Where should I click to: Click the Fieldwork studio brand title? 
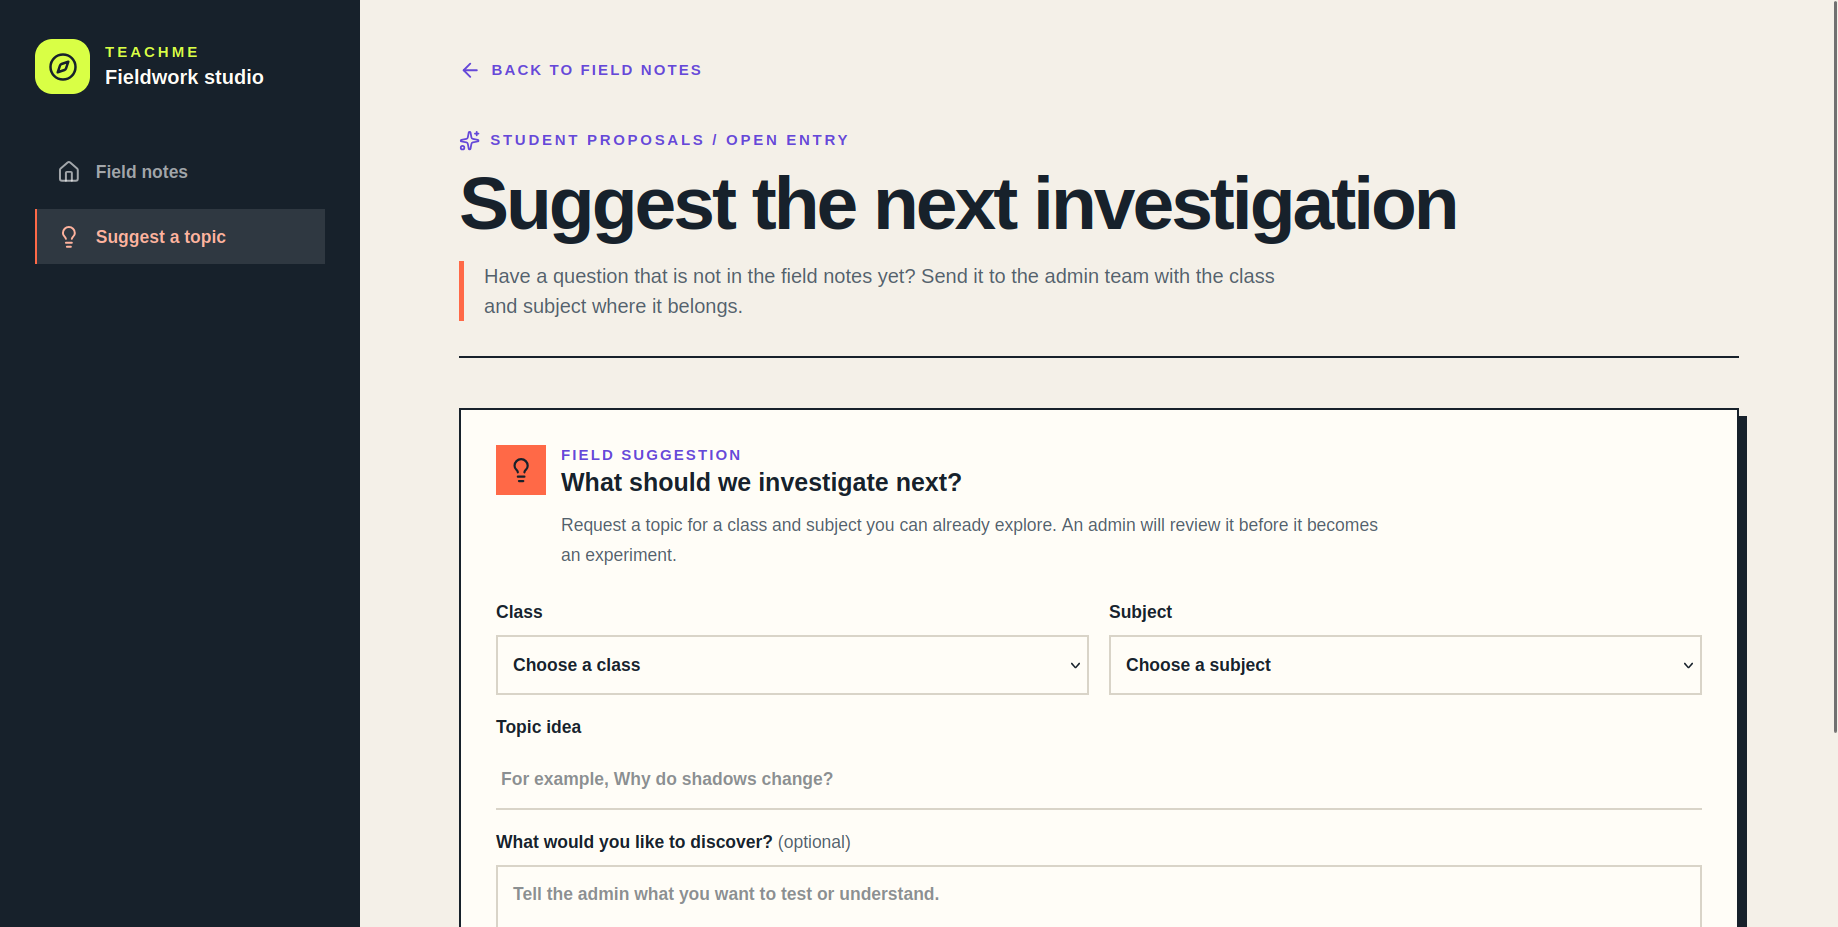[x=184, y=77]
